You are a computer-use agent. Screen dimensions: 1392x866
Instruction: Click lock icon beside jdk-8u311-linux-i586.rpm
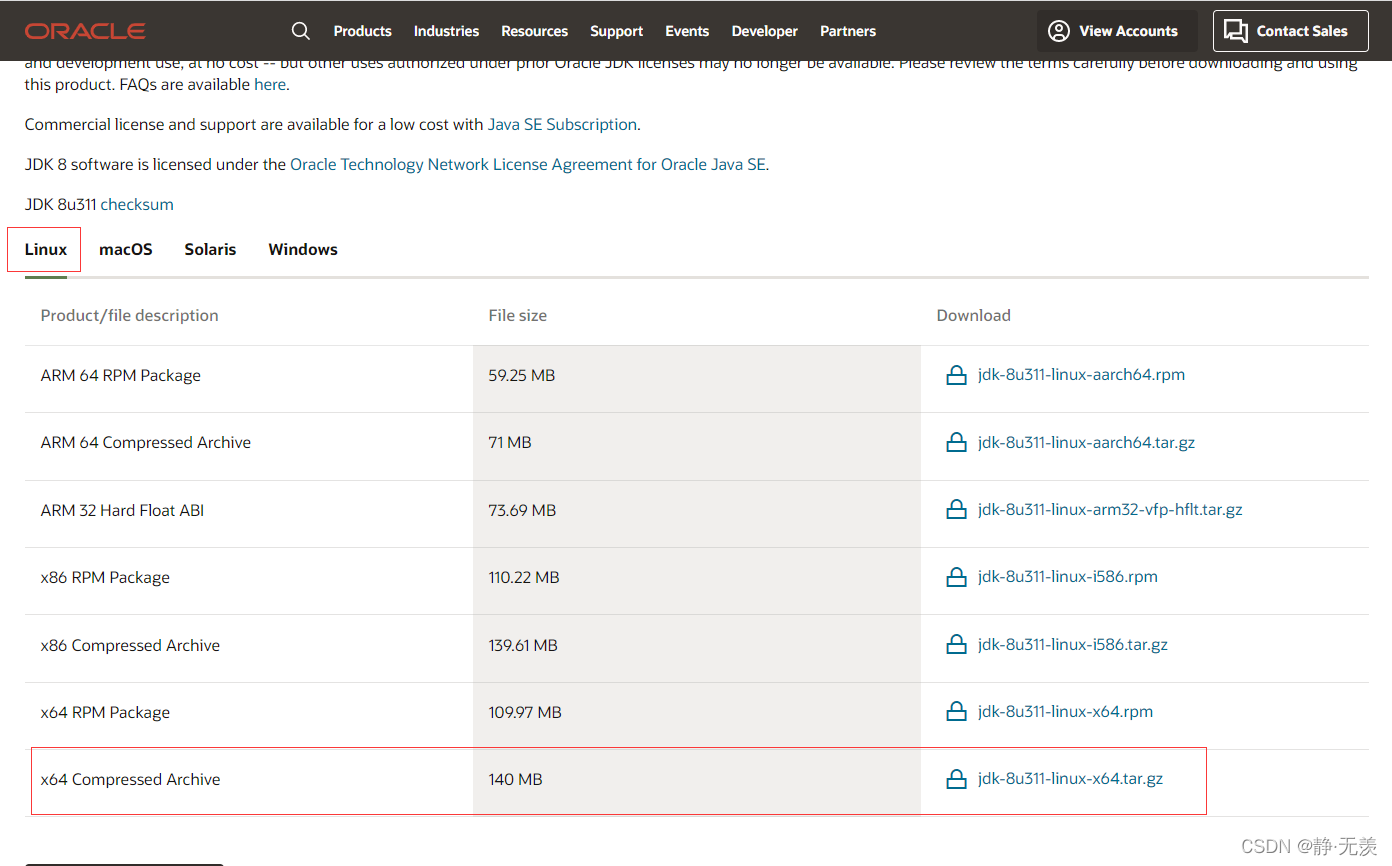[956, 577]
